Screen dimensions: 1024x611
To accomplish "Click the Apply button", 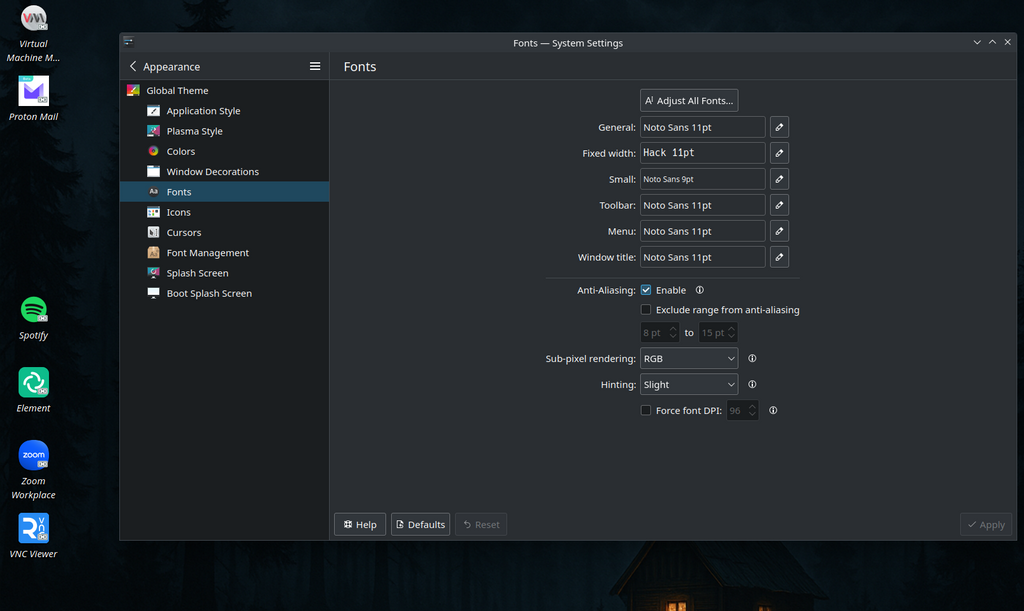I will click(x=986, y=524).
